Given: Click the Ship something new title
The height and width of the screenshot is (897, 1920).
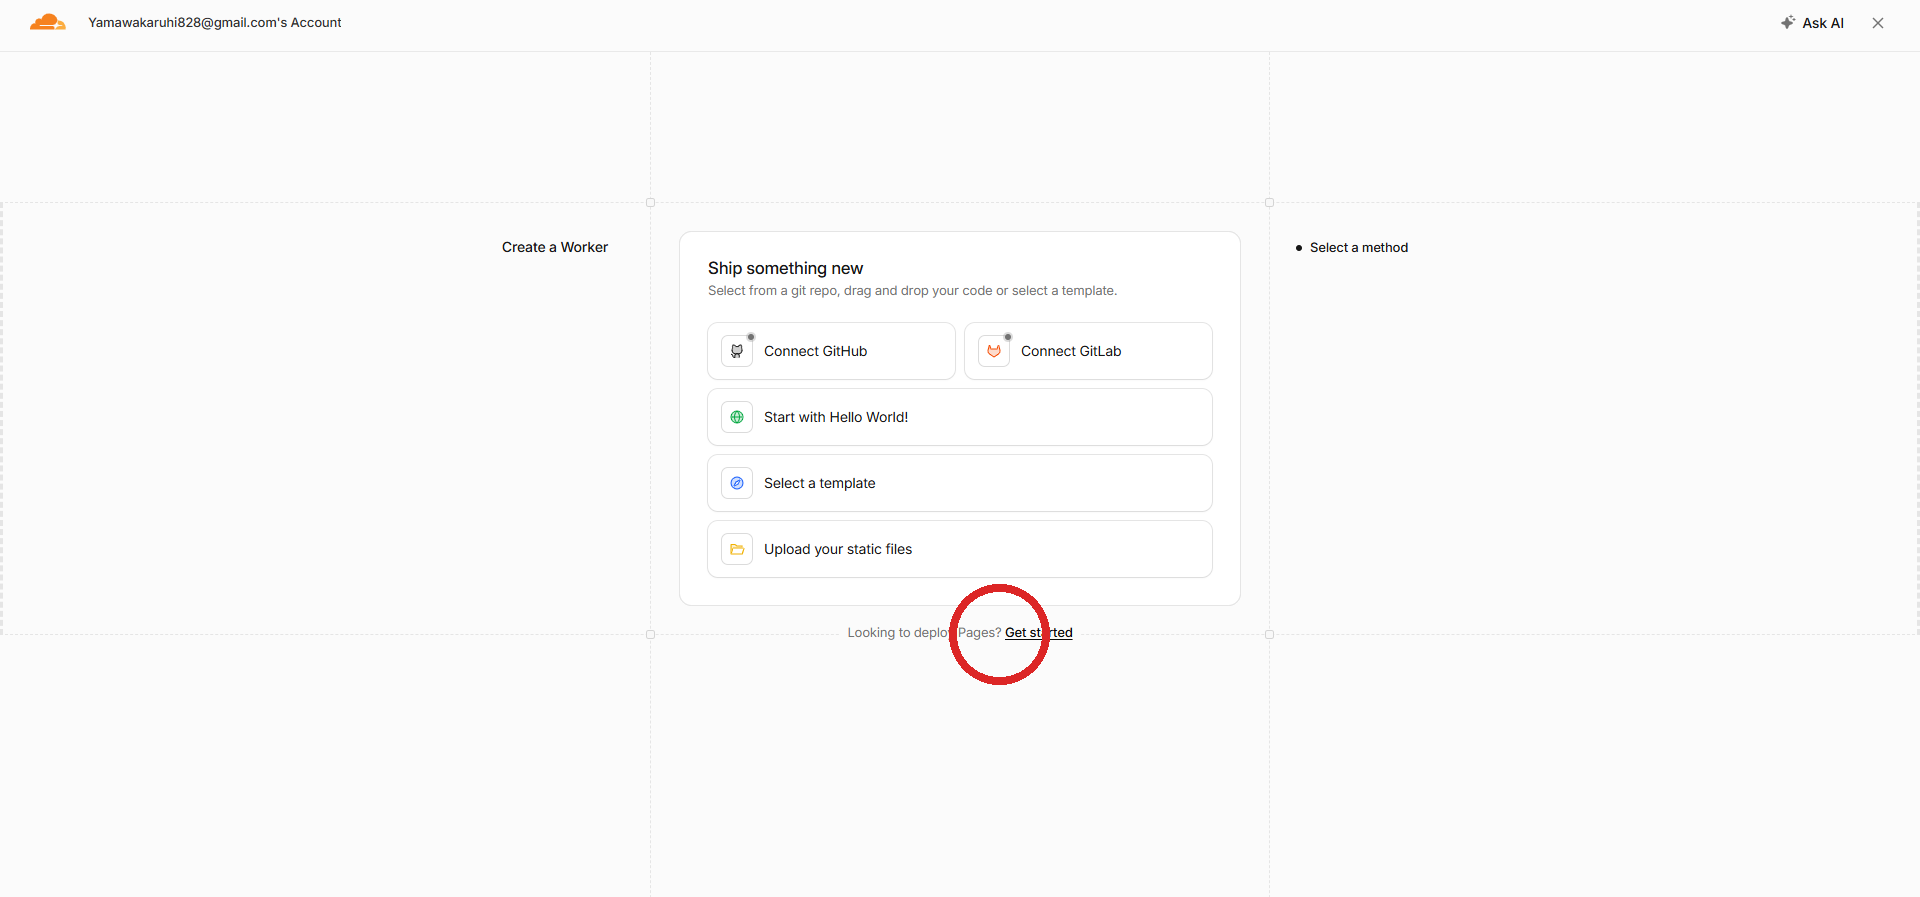Looking at the screenshot, I should click(x=785, y=268).
